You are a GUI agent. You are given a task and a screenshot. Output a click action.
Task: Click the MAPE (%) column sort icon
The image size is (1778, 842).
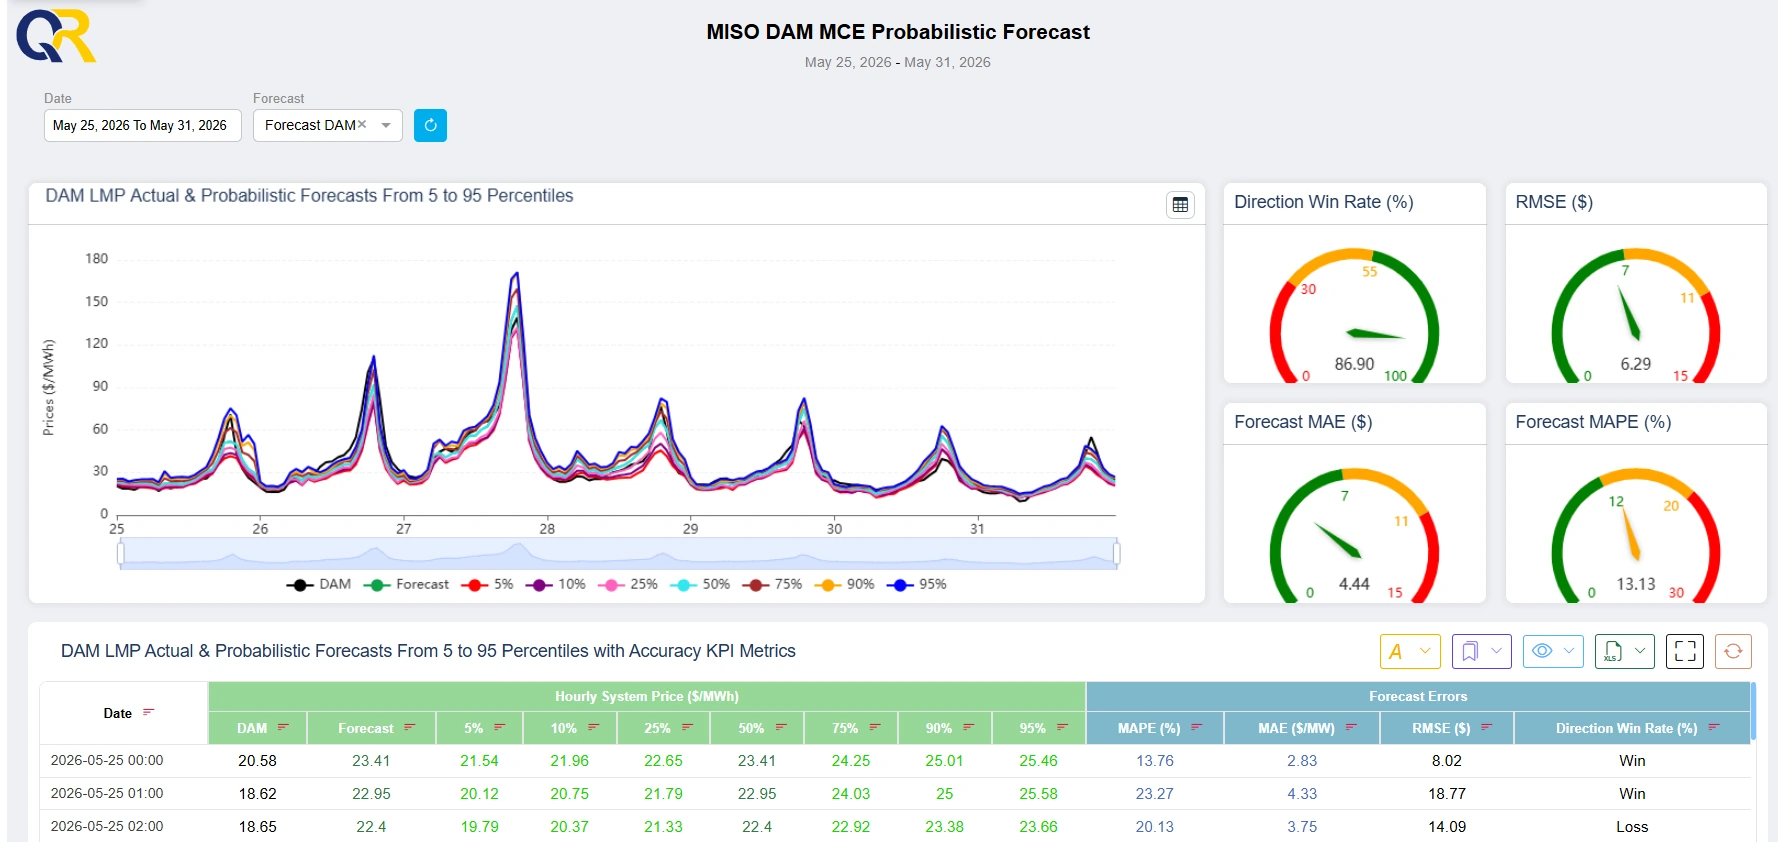tap(1197, 727)
